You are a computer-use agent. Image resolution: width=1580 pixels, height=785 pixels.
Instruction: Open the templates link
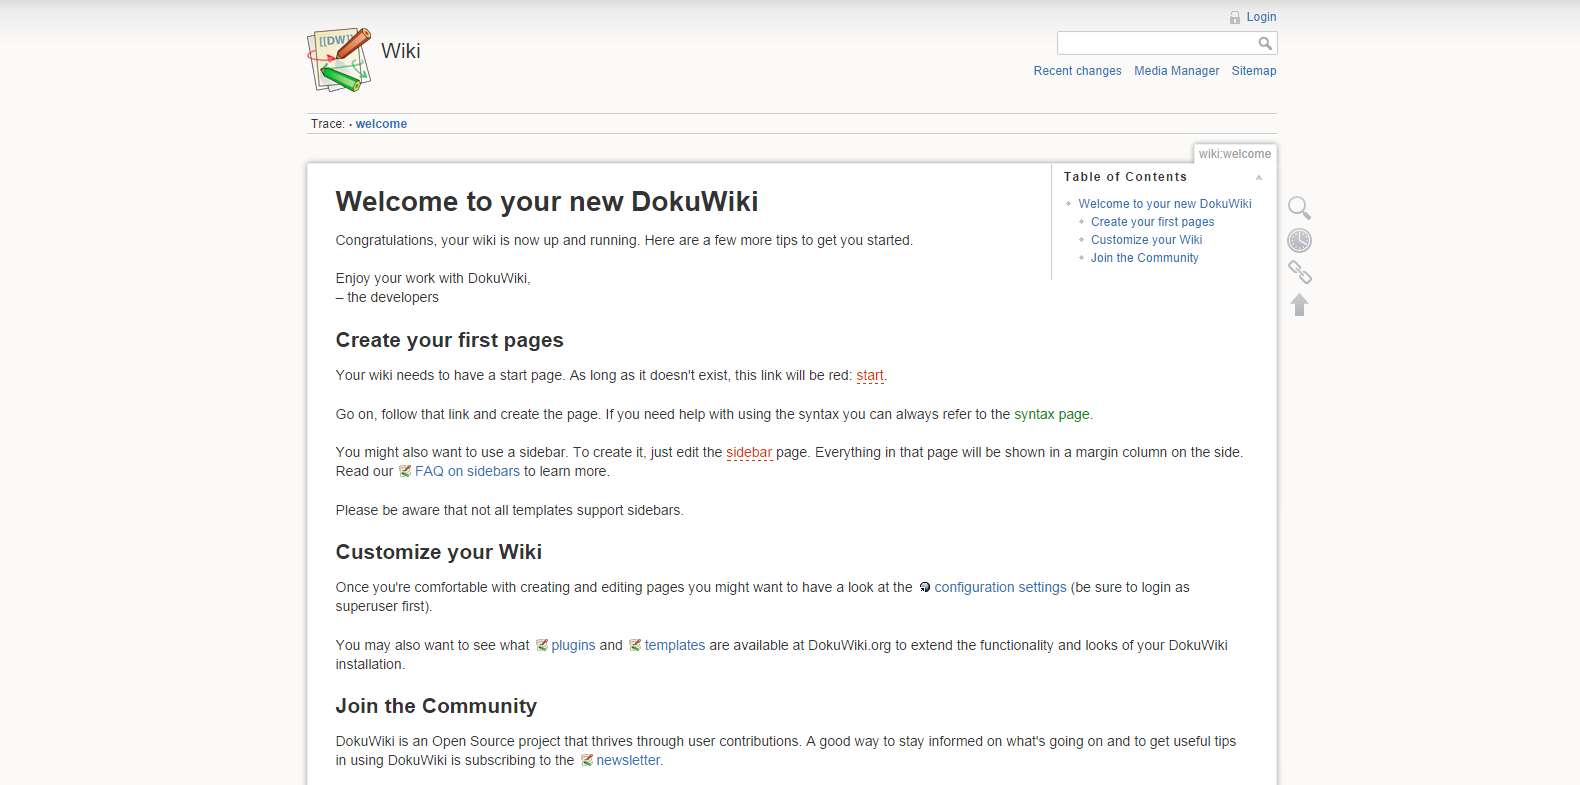point(674,645)
